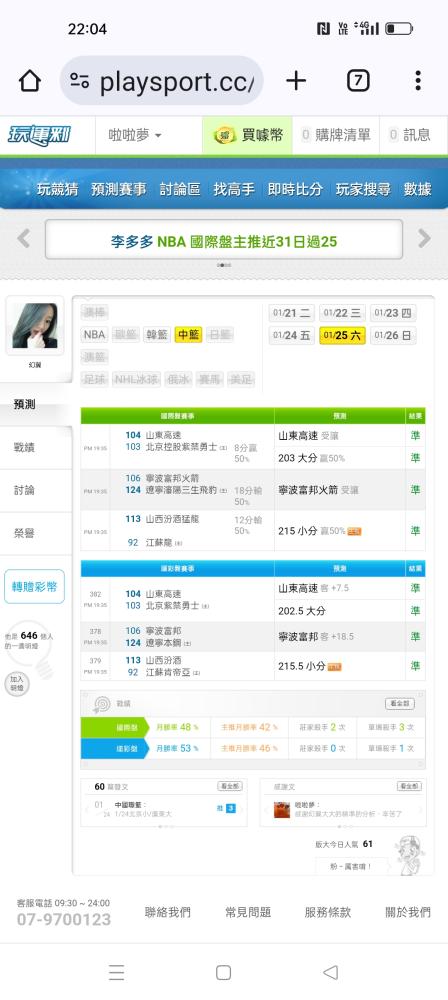This screenshot has width=448, height=1000.
Task: Open 訊息 messages
Action: click(x=409, y=135)
